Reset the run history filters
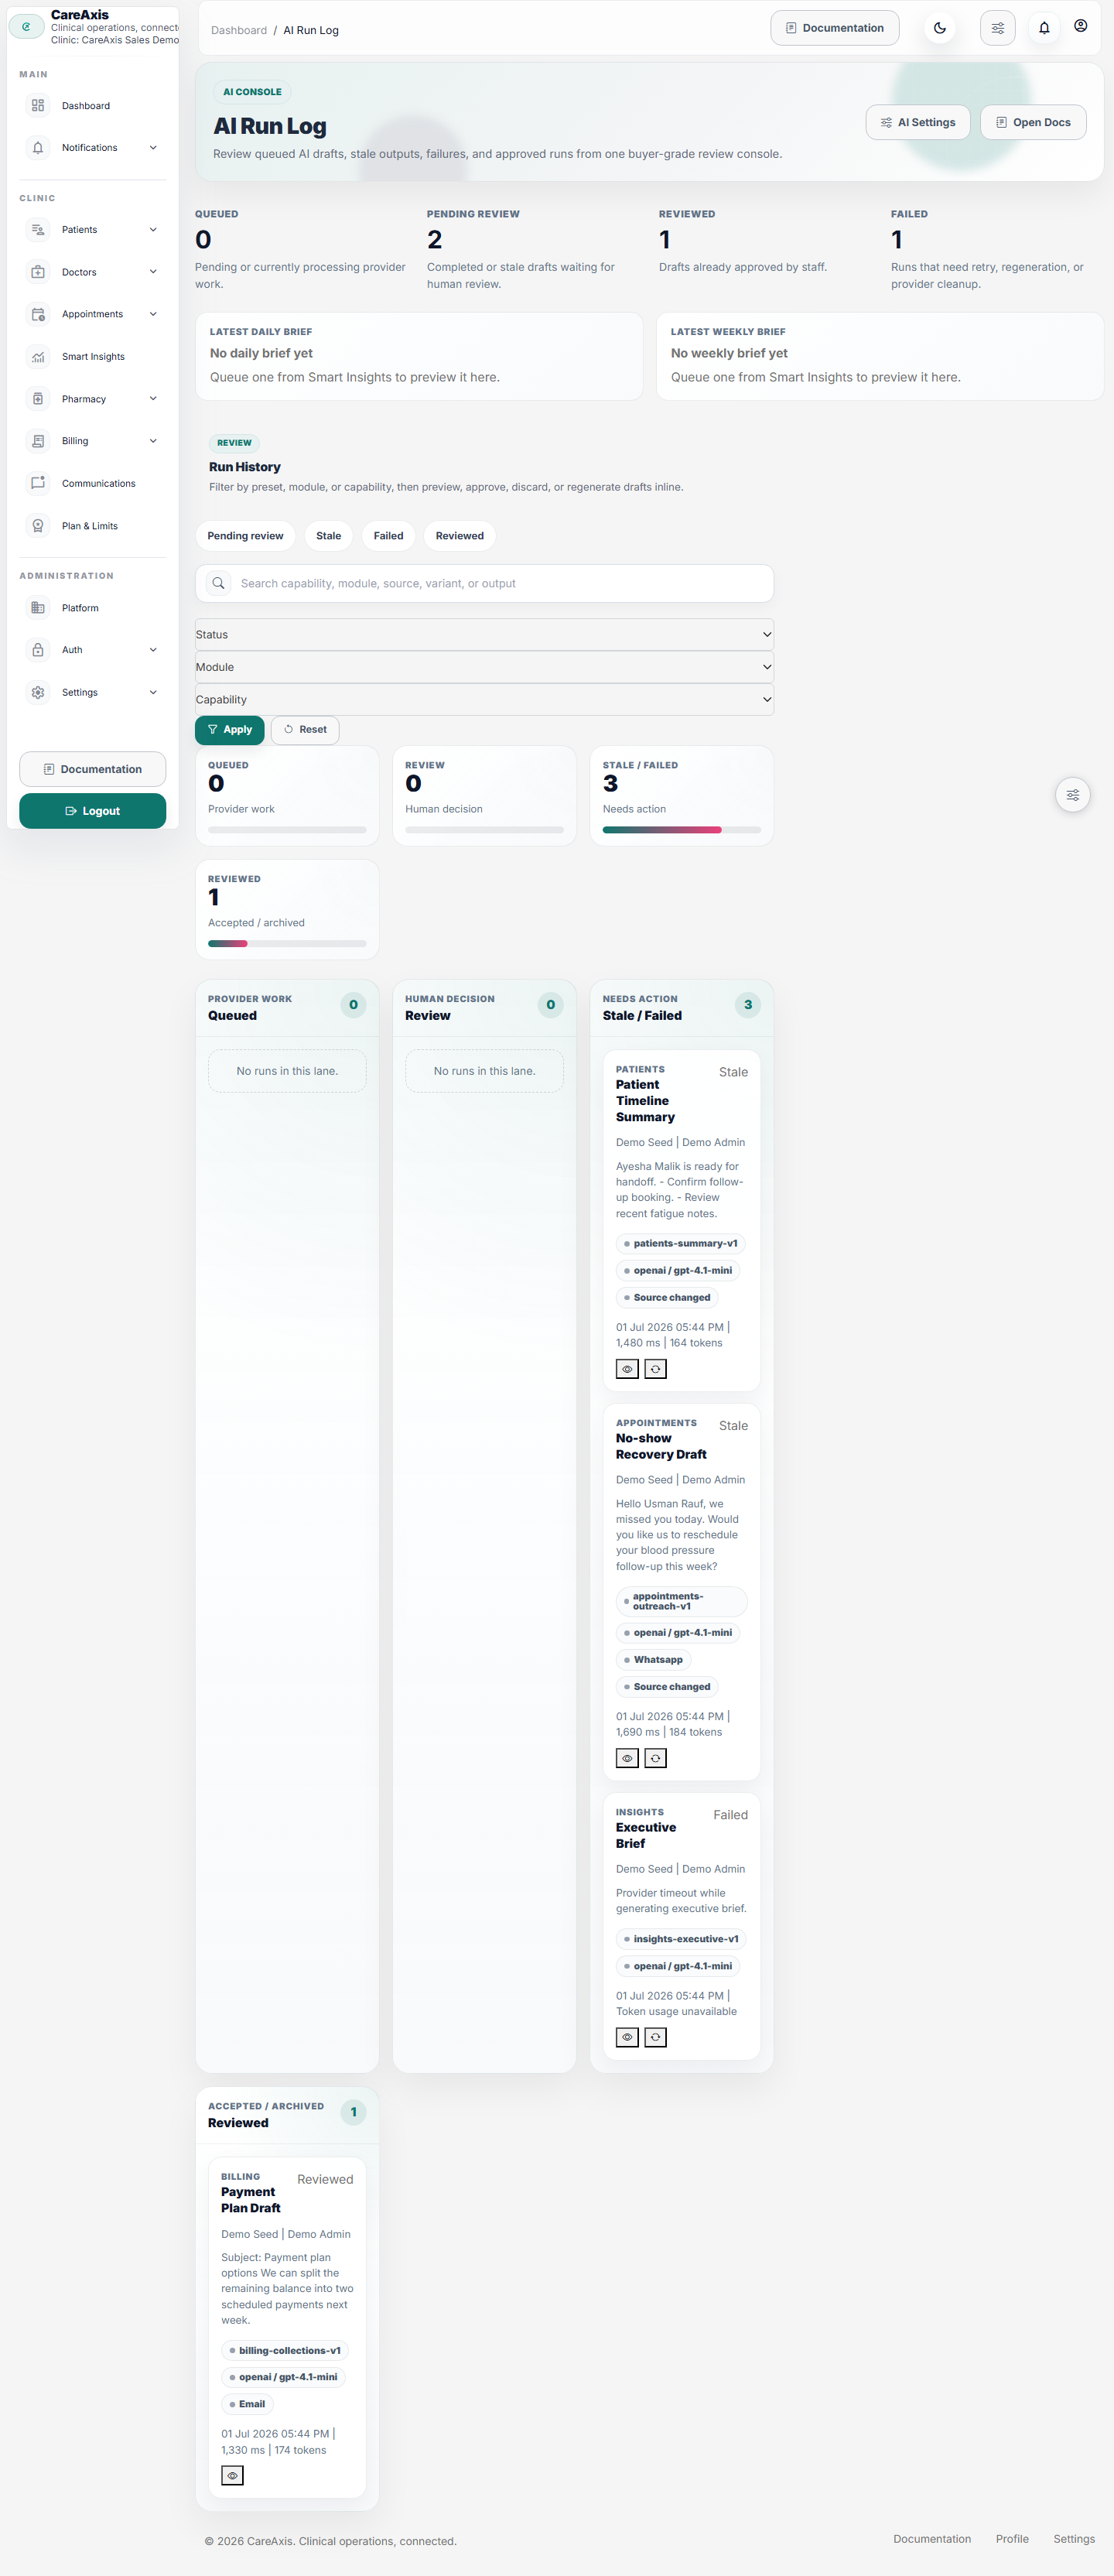This screenshot has width=1114, height=2576. tap(305, 730)
